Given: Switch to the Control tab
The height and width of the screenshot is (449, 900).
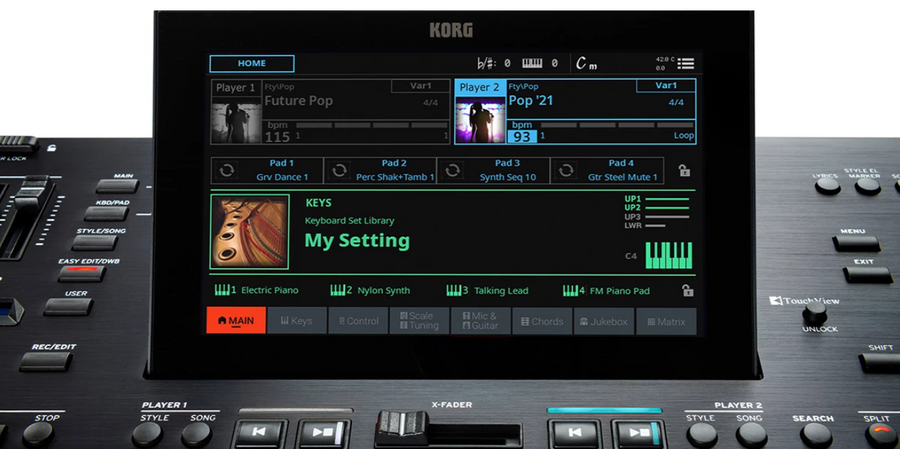Looking at the screenshot, I should [358, 321].
